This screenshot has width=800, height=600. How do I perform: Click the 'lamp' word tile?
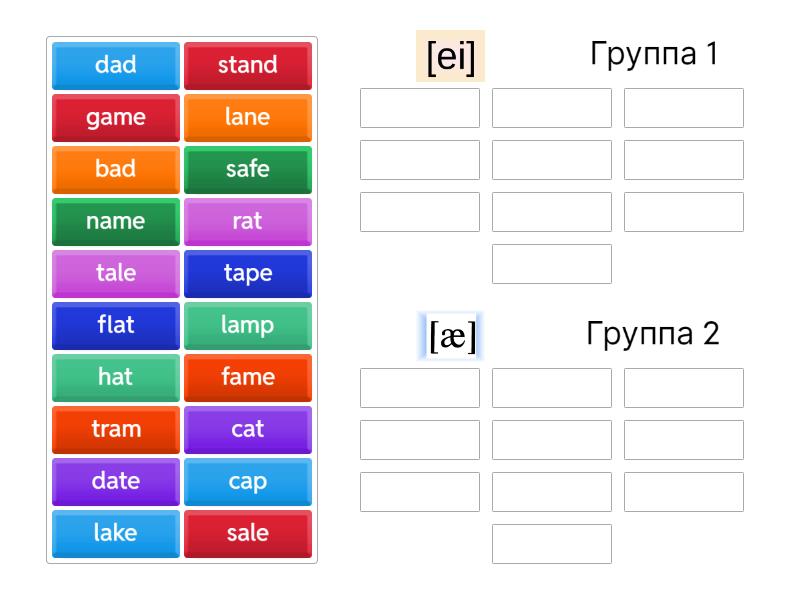point(248,326)
